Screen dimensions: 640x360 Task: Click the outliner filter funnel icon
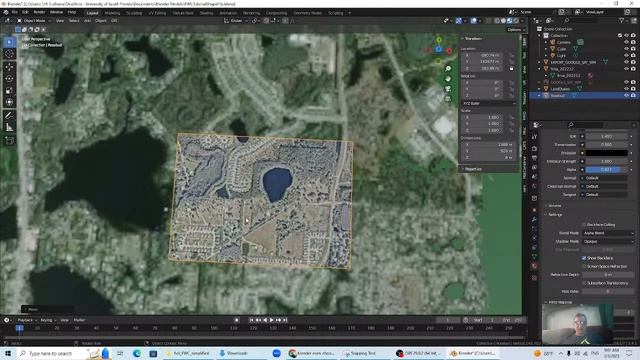[622, 20]
